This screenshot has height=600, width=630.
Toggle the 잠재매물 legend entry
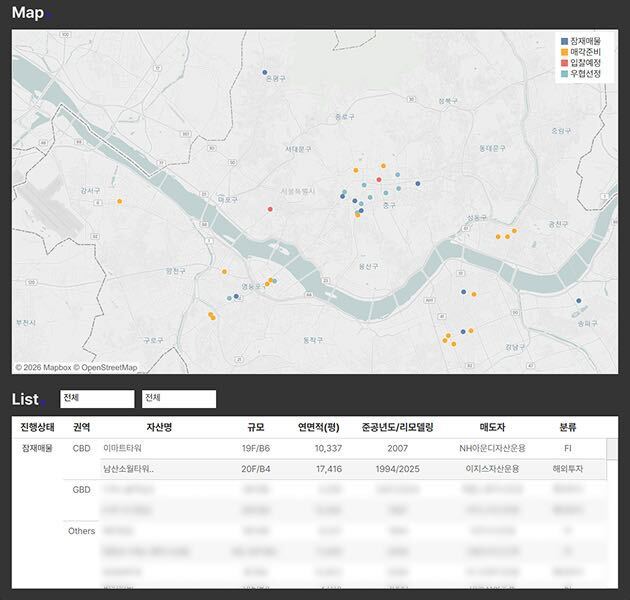click(585, 40)
